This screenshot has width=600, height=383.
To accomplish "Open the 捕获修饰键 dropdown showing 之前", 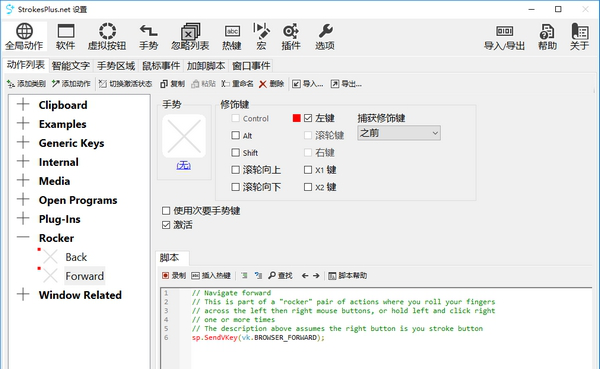I will [x=399, y=133].
